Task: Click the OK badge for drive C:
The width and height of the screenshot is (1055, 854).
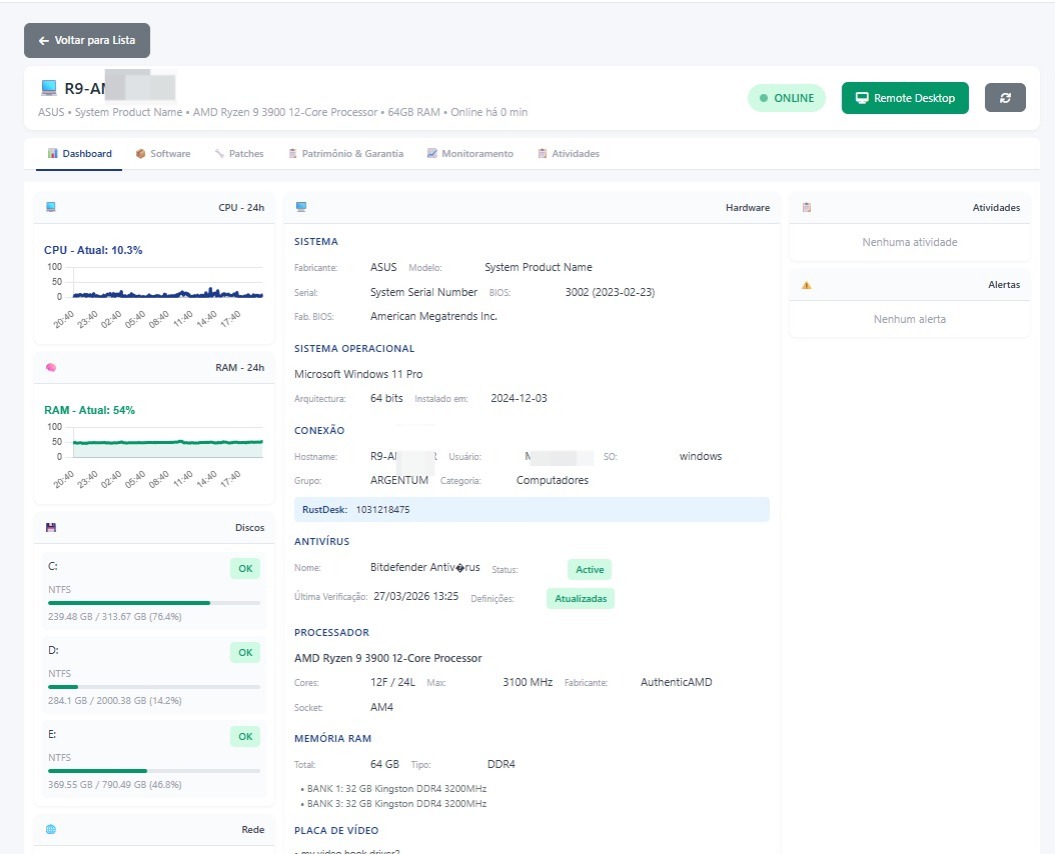Action: pos(245,569)
